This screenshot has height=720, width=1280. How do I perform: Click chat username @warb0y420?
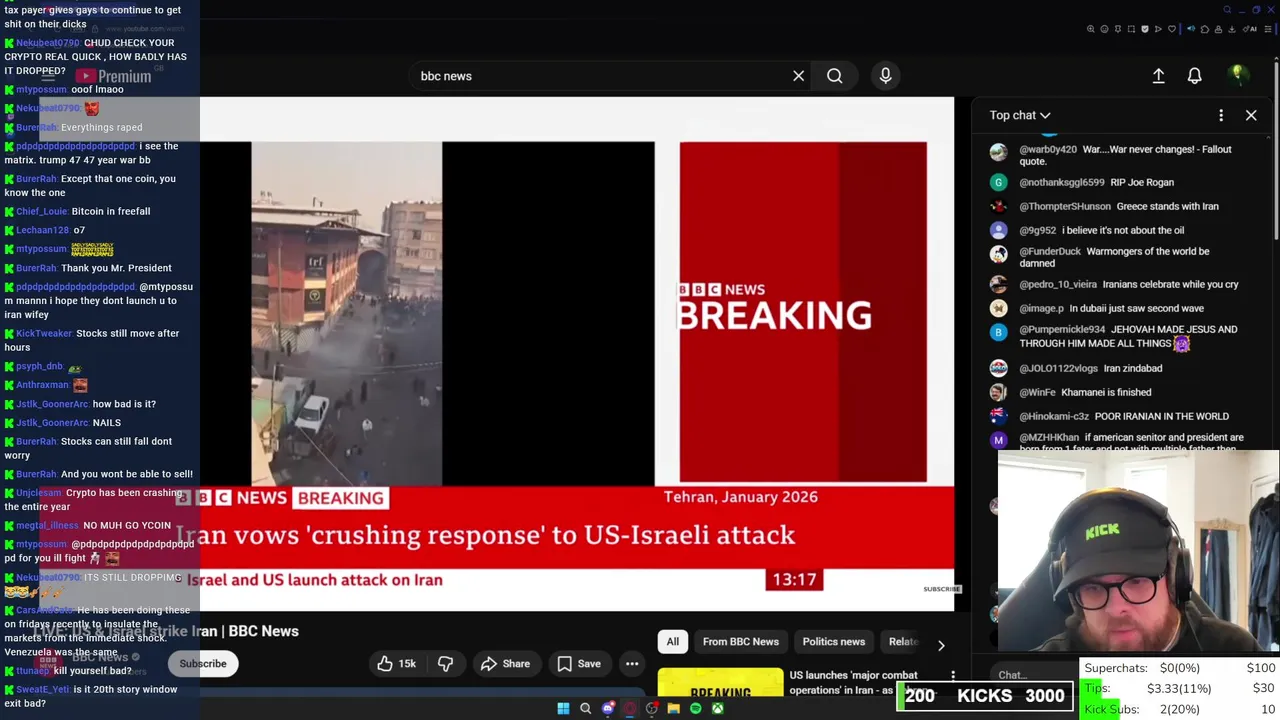coord(1048,149)
